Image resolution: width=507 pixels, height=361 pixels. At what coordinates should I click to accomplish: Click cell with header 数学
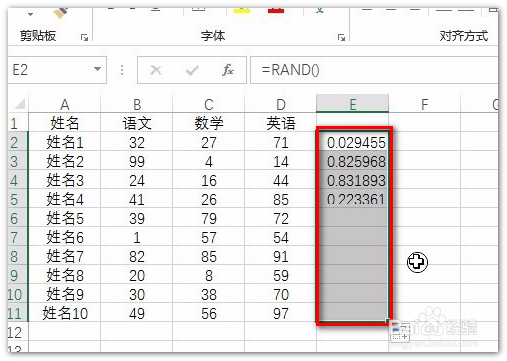click(x=209, y=123)
